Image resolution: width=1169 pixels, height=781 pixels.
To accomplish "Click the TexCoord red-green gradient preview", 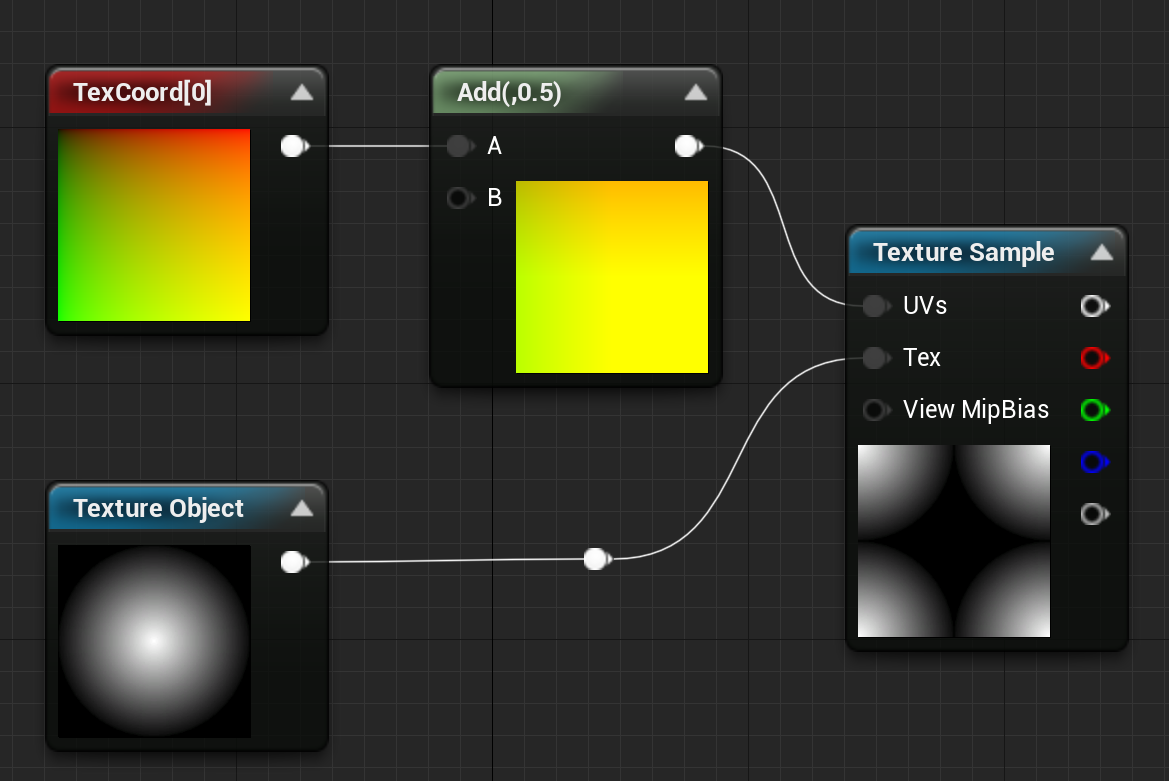I will tap(154, 225).
